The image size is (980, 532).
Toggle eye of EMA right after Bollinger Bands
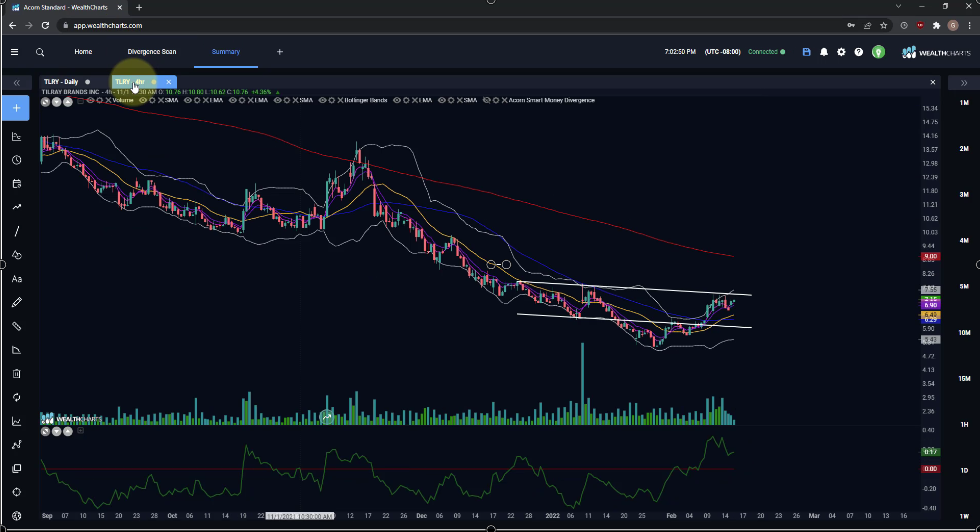pyautogui.click(x=398, y=100)
